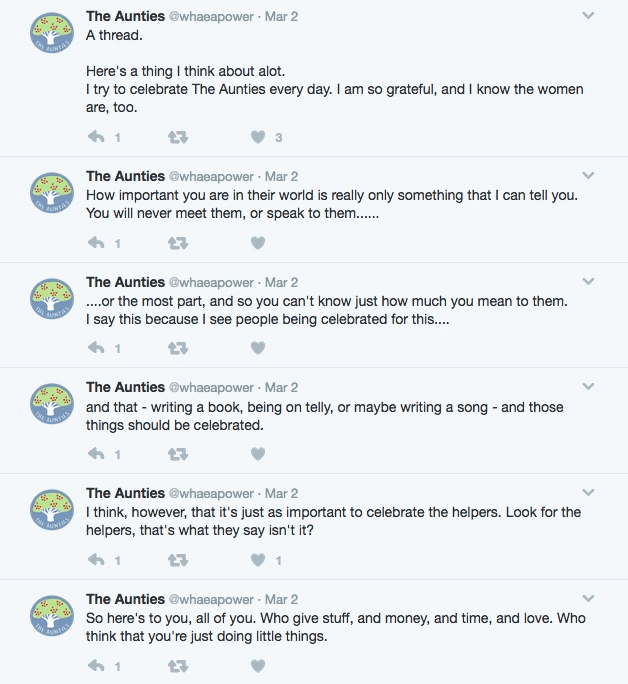This screenshot has width=628, height=684.
Task: Like the 'How important you are' tweet
Action: tap(258, 242)
